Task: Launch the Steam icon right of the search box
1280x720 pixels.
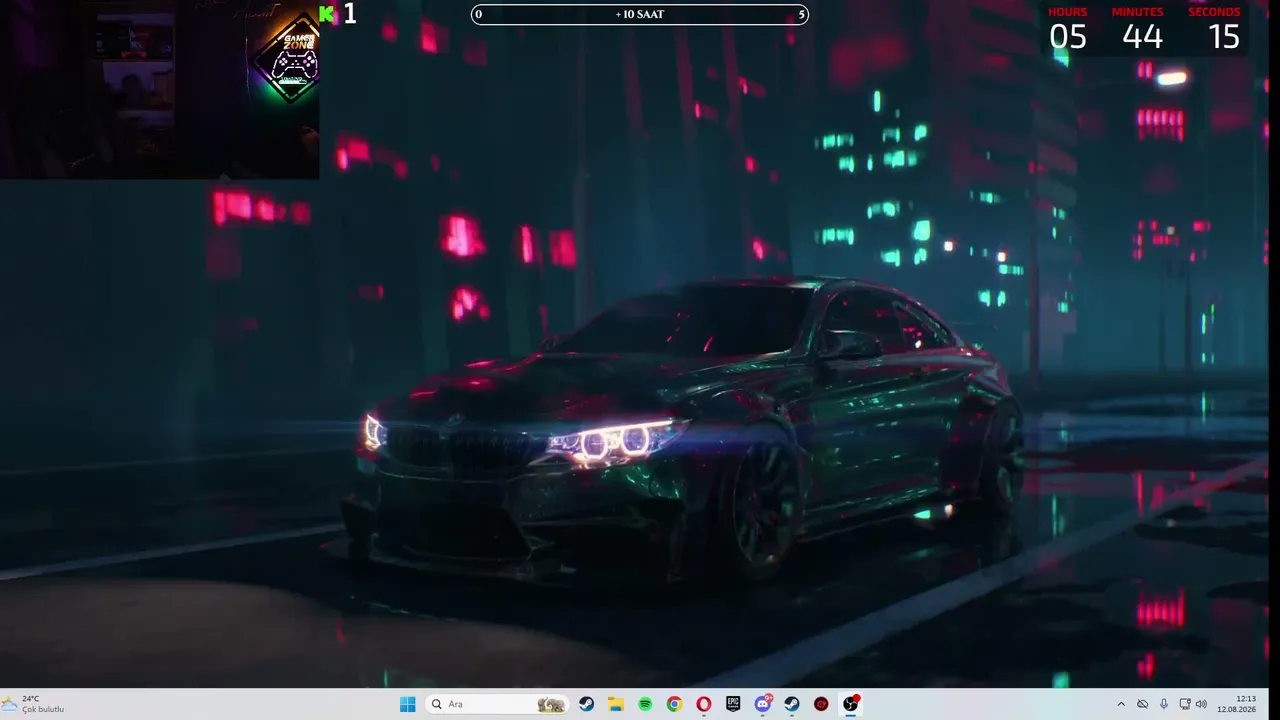Action: click(x=587, y=704)
